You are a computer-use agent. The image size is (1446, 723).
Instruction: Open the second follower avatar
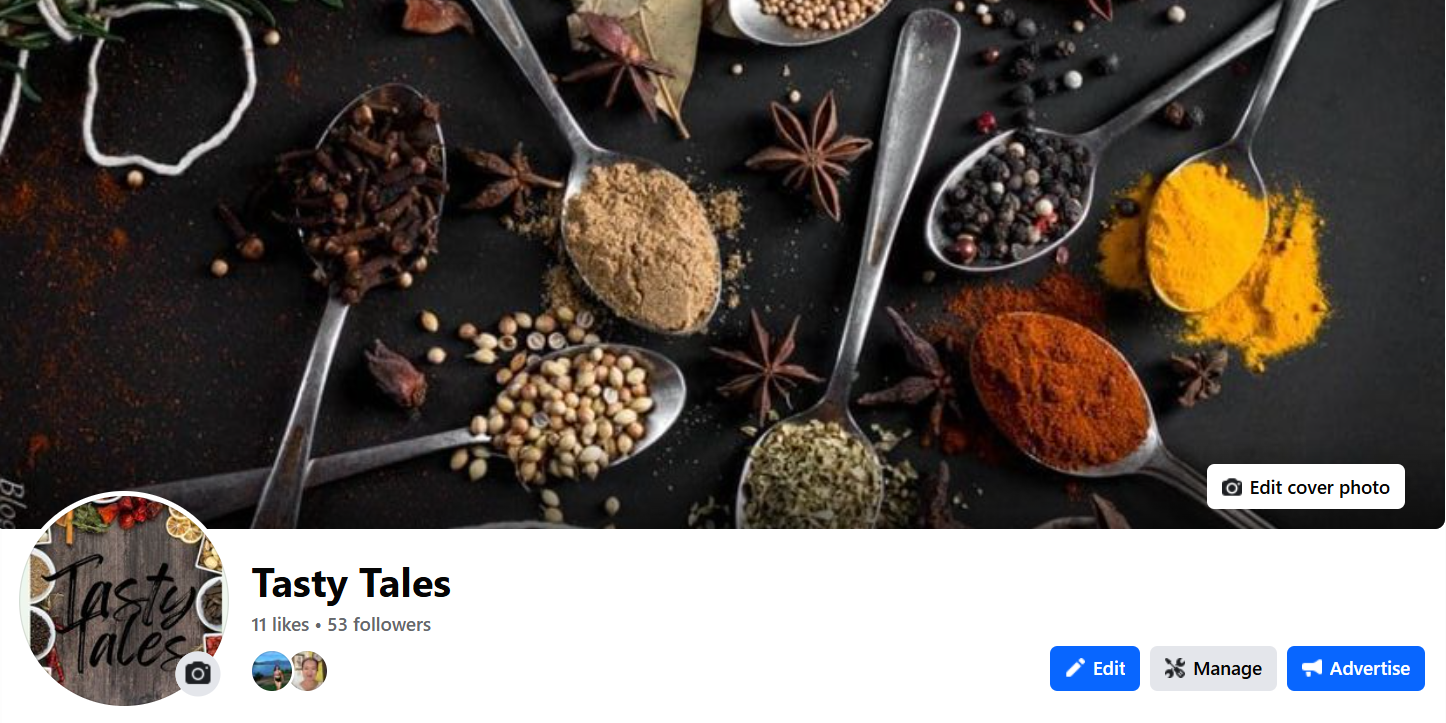[x=309, y=671]
